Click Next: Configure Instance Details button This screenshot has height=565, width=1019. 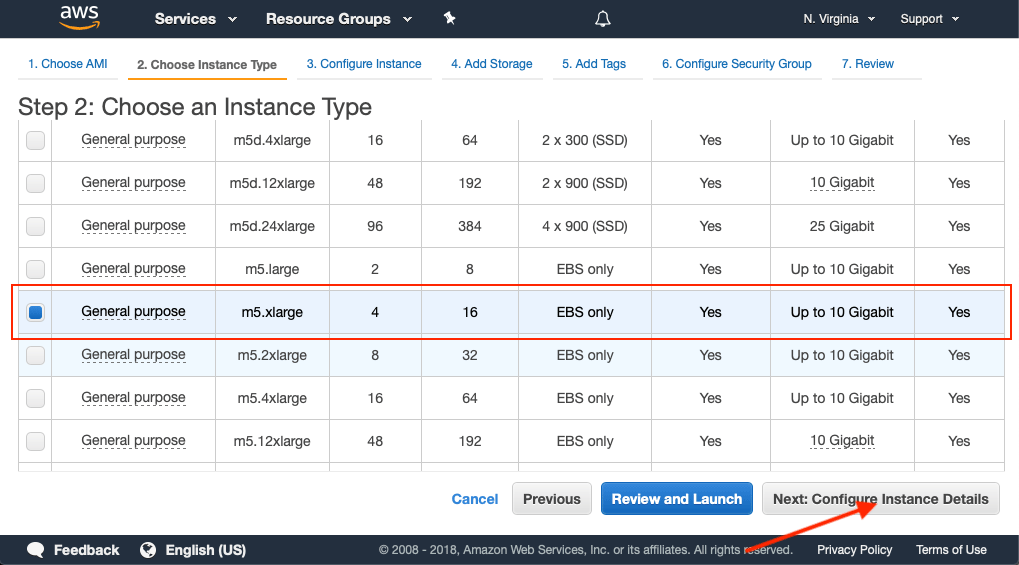point(881,499)
